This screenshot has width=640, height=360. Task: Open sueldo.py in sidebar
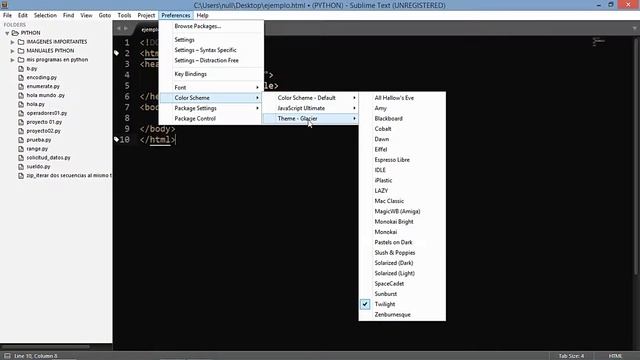click(x=38, y=167)
